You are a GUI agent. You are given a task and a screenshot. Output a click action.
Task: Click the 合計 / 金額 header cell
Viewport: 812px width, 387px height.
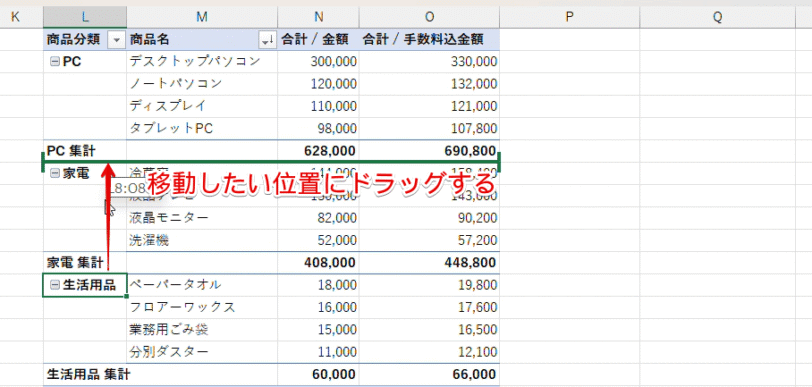(318, 39)
